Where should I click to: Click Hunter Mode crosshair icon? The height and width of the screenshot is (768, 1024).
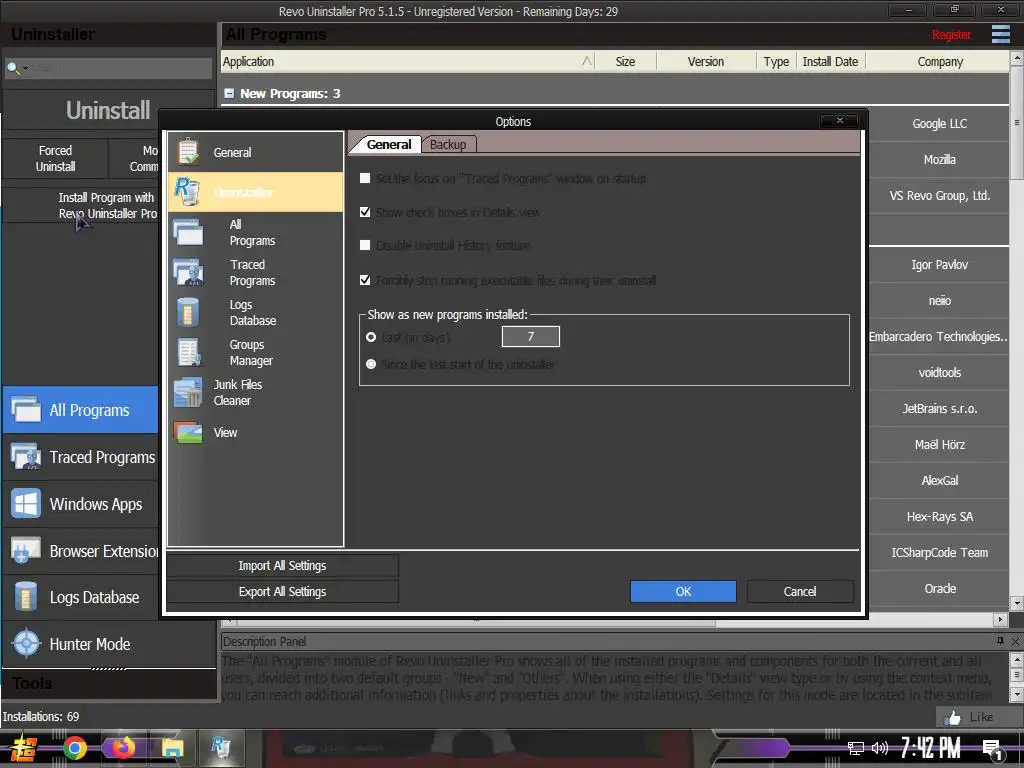[x=26, y=643]
